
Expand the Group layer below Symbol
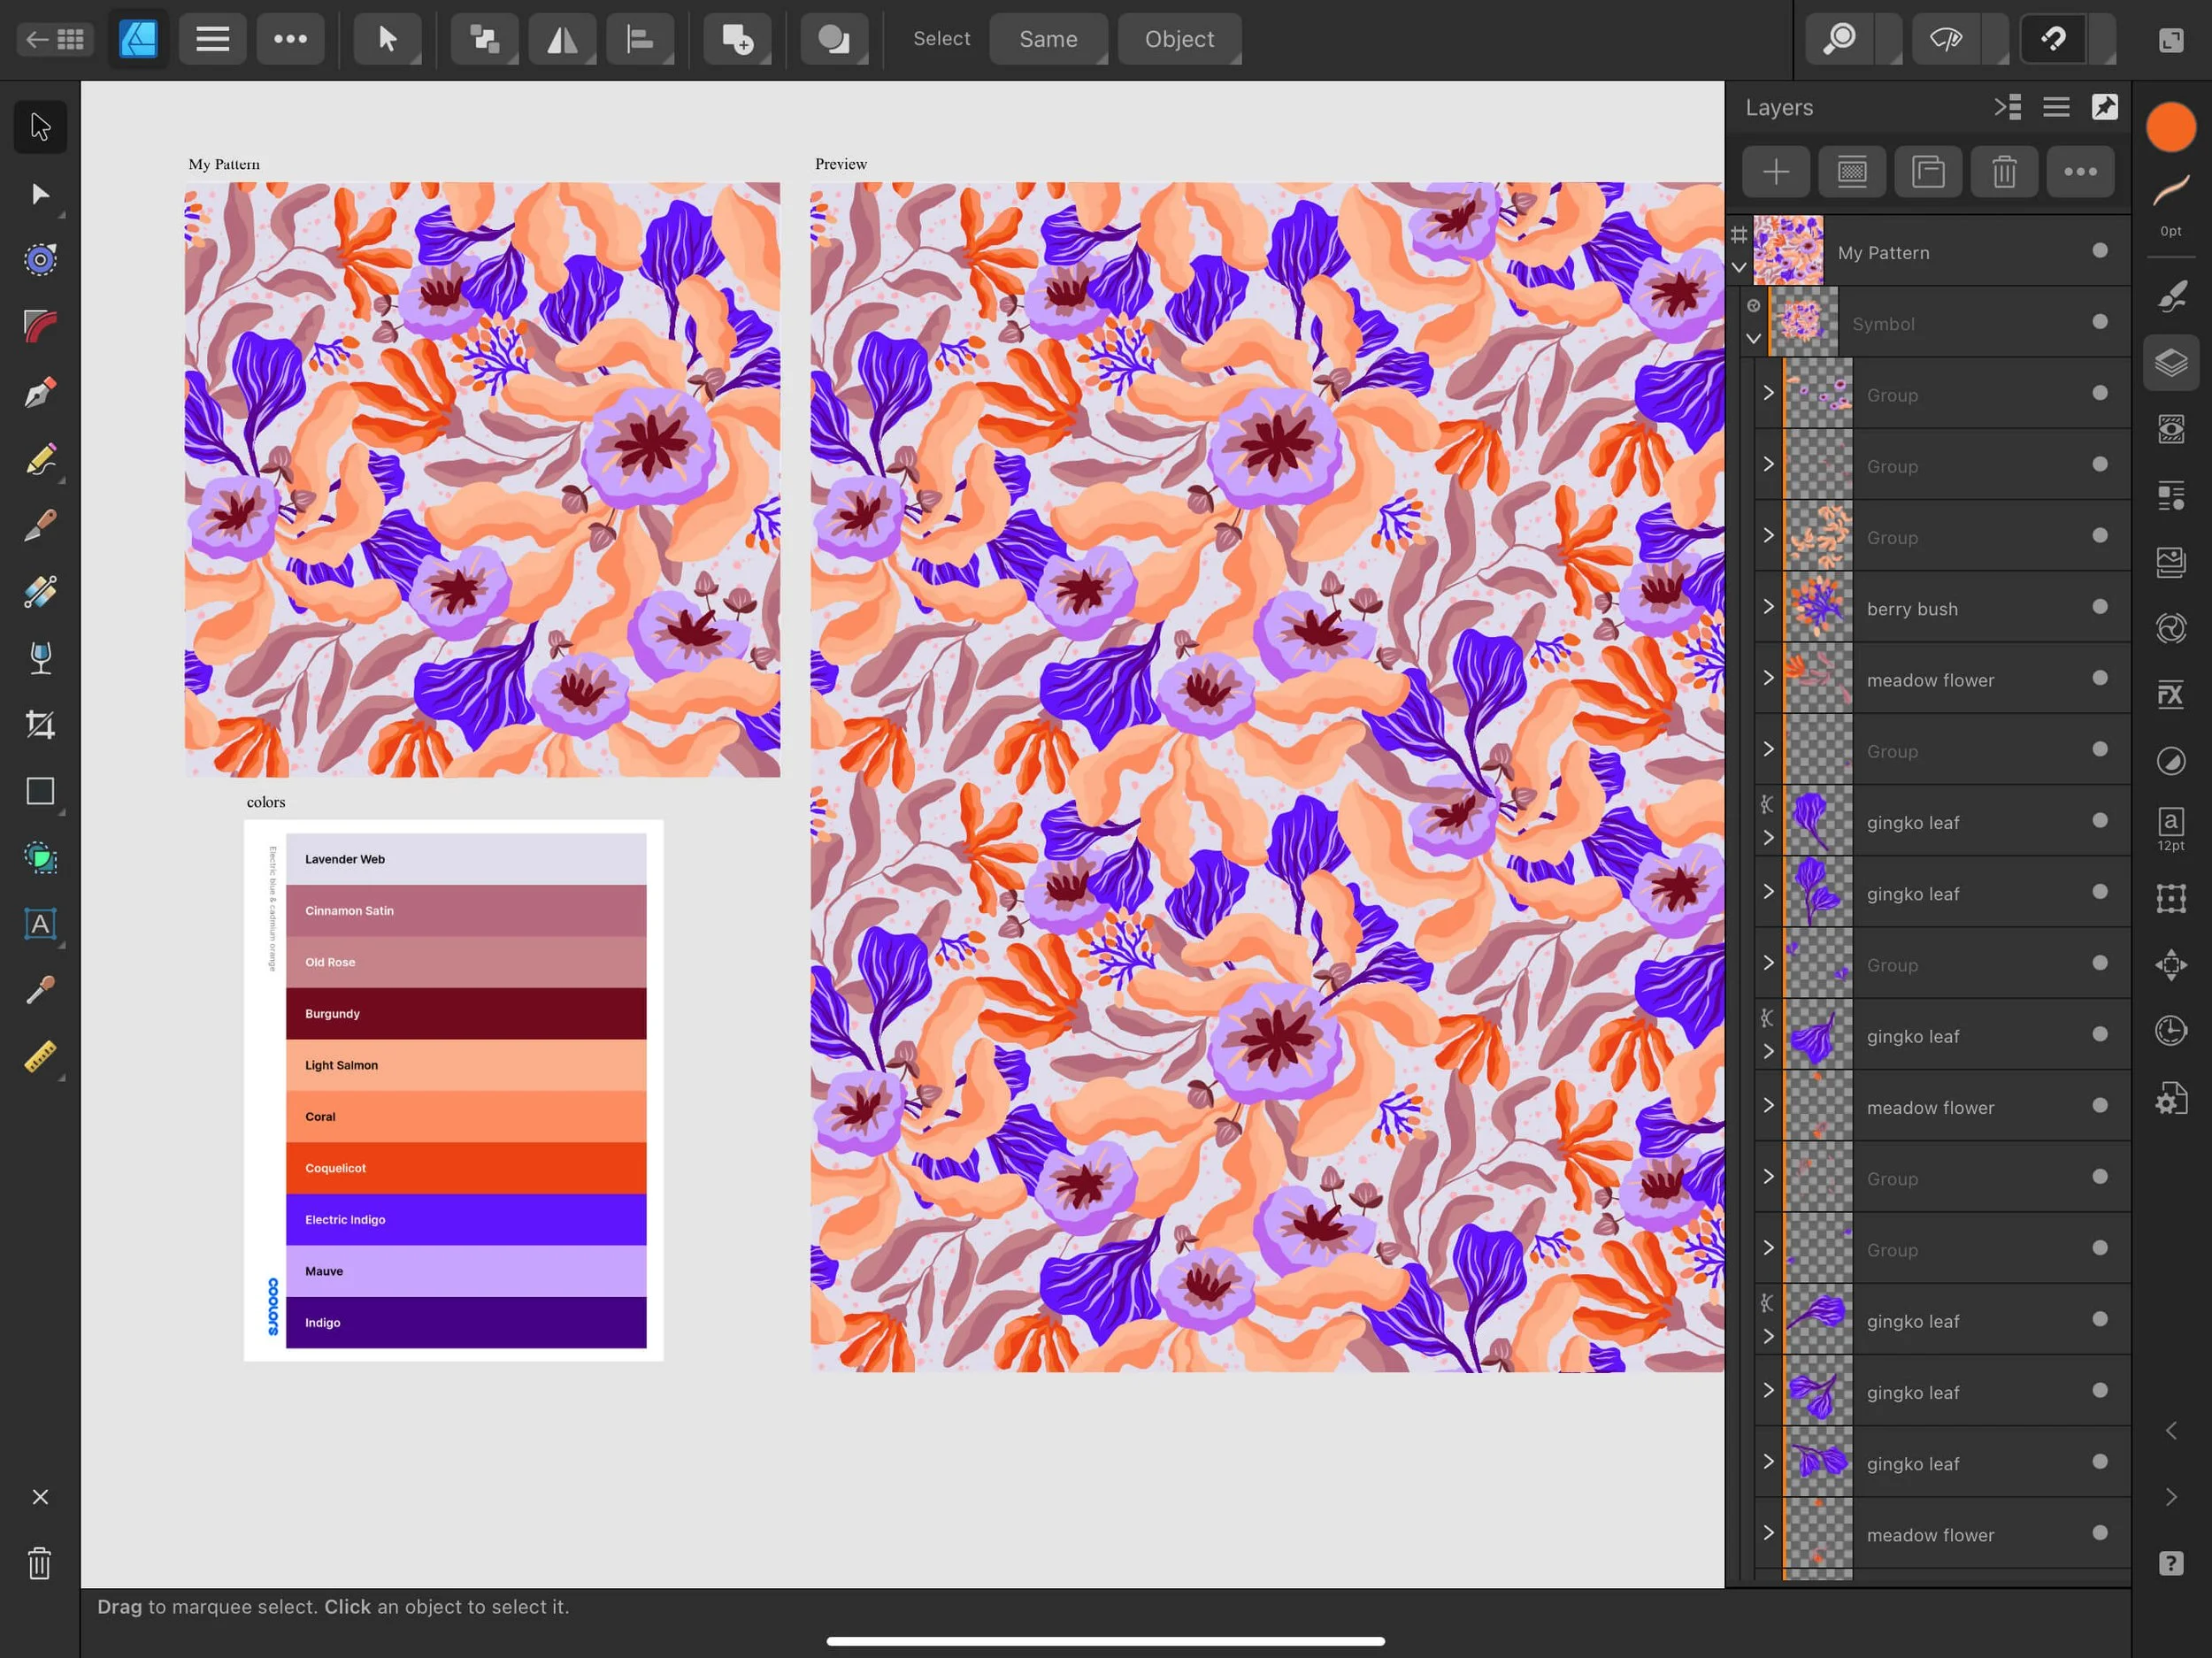click(1768, 394)
